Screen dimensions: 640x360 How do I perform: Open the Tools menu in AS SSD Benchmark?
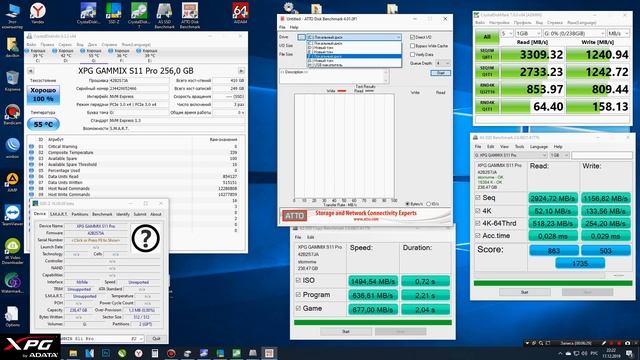point(519,147)
